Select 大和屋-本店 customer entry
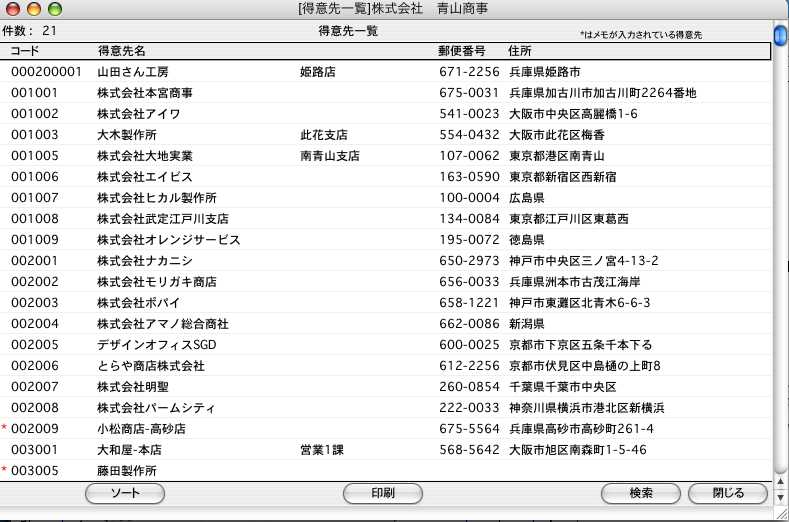The width and height of the screenshot is (789, 522). pyautogui.click(x=132, y=450)
